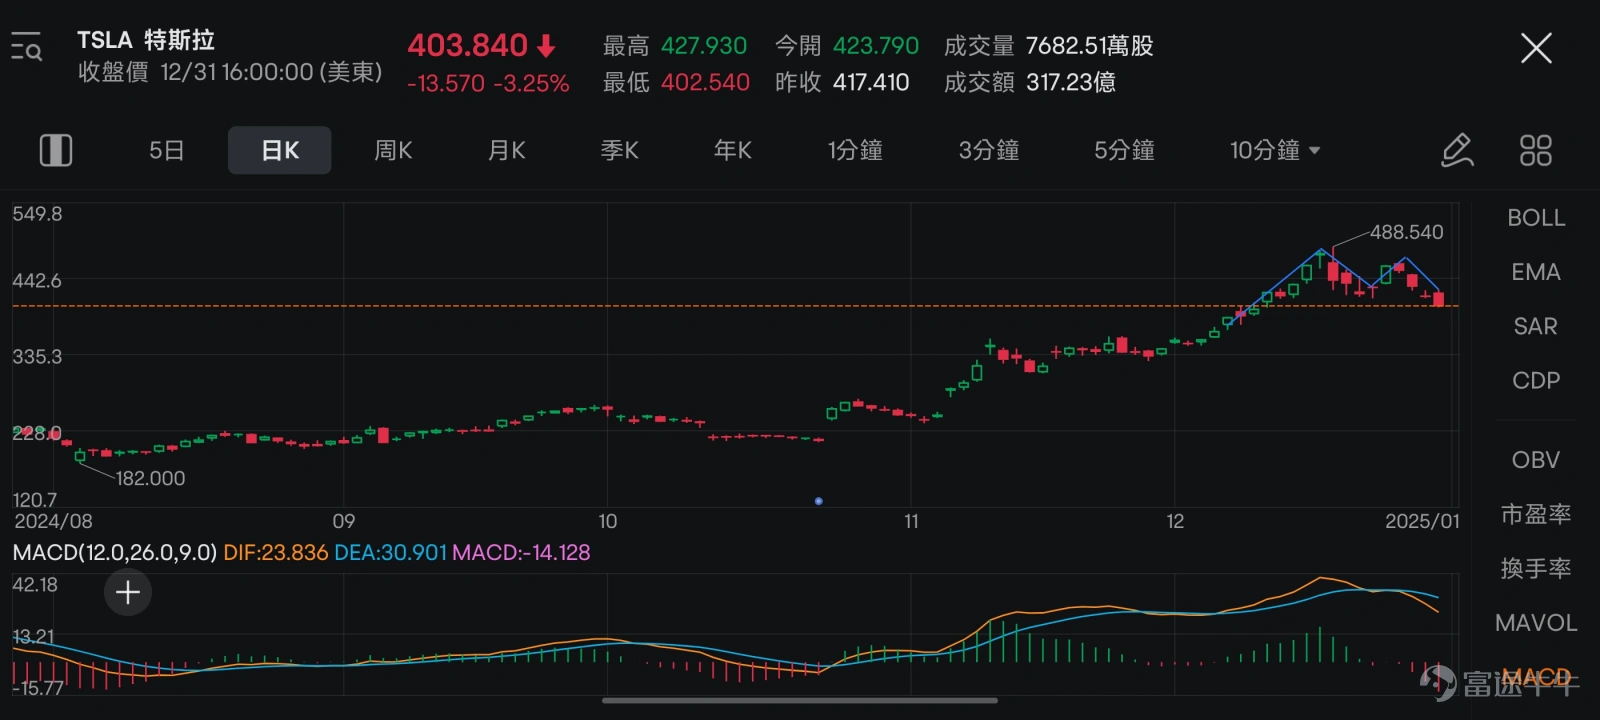Enable the MAVOL sub-indicator
The width and height of the screenshot is (1600, 720).
tap(1536, 623)
